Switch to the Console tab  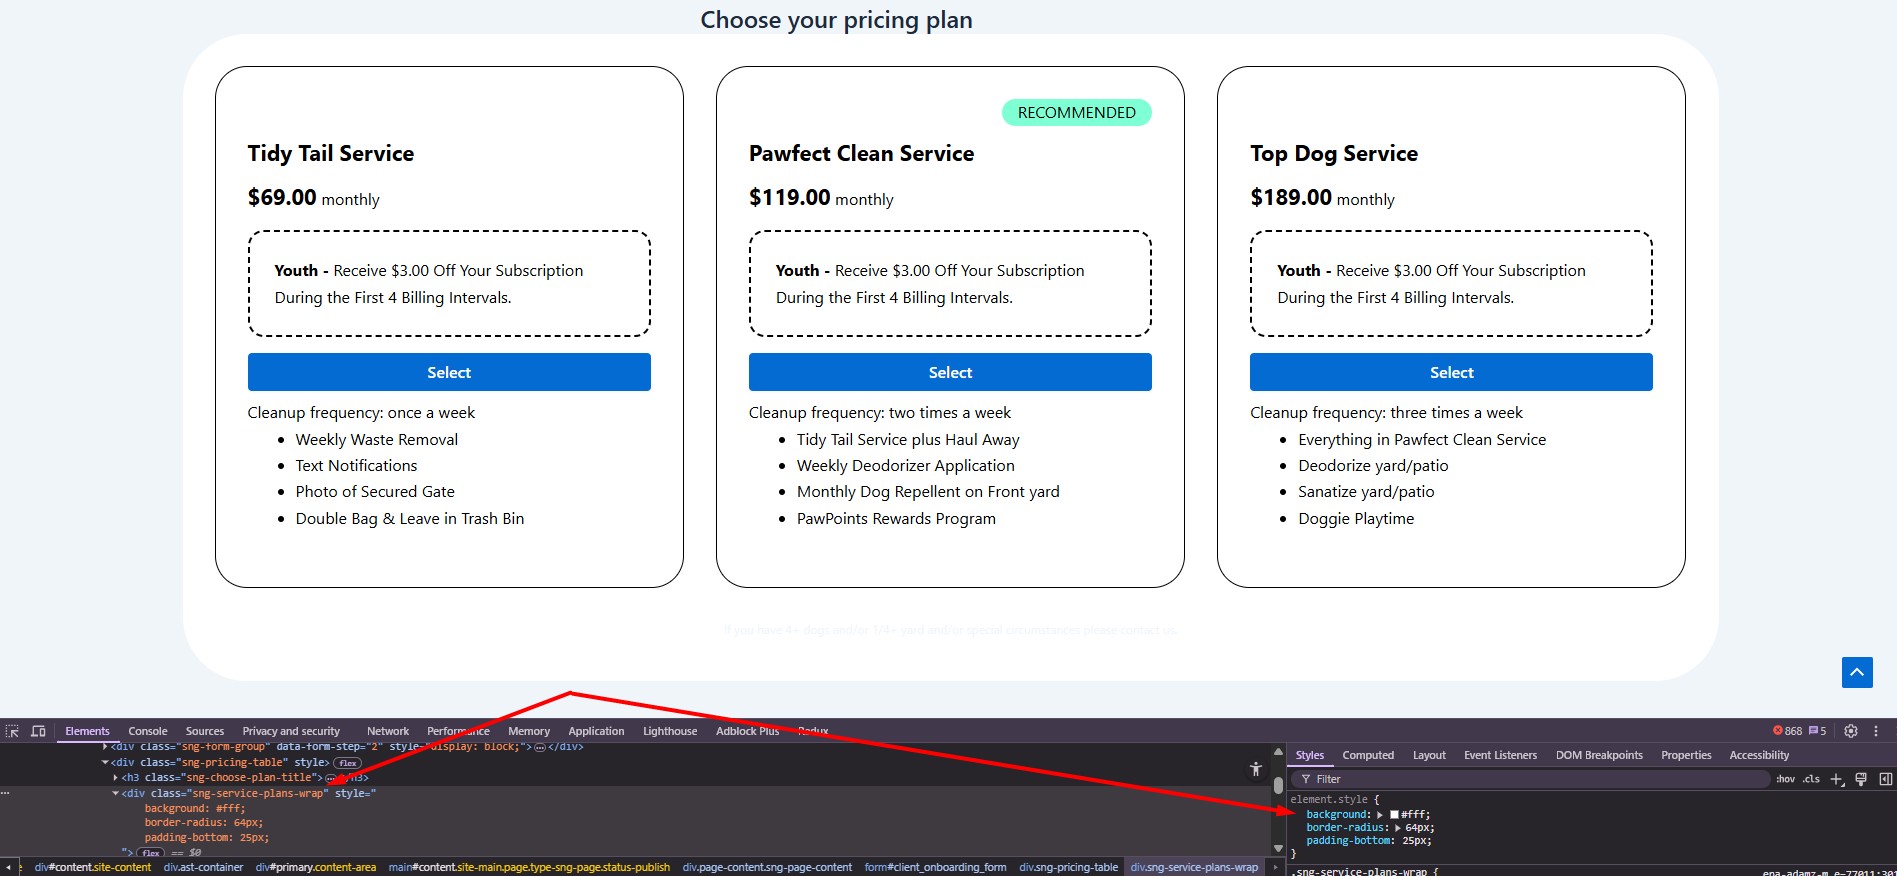(x=148, y=731)
